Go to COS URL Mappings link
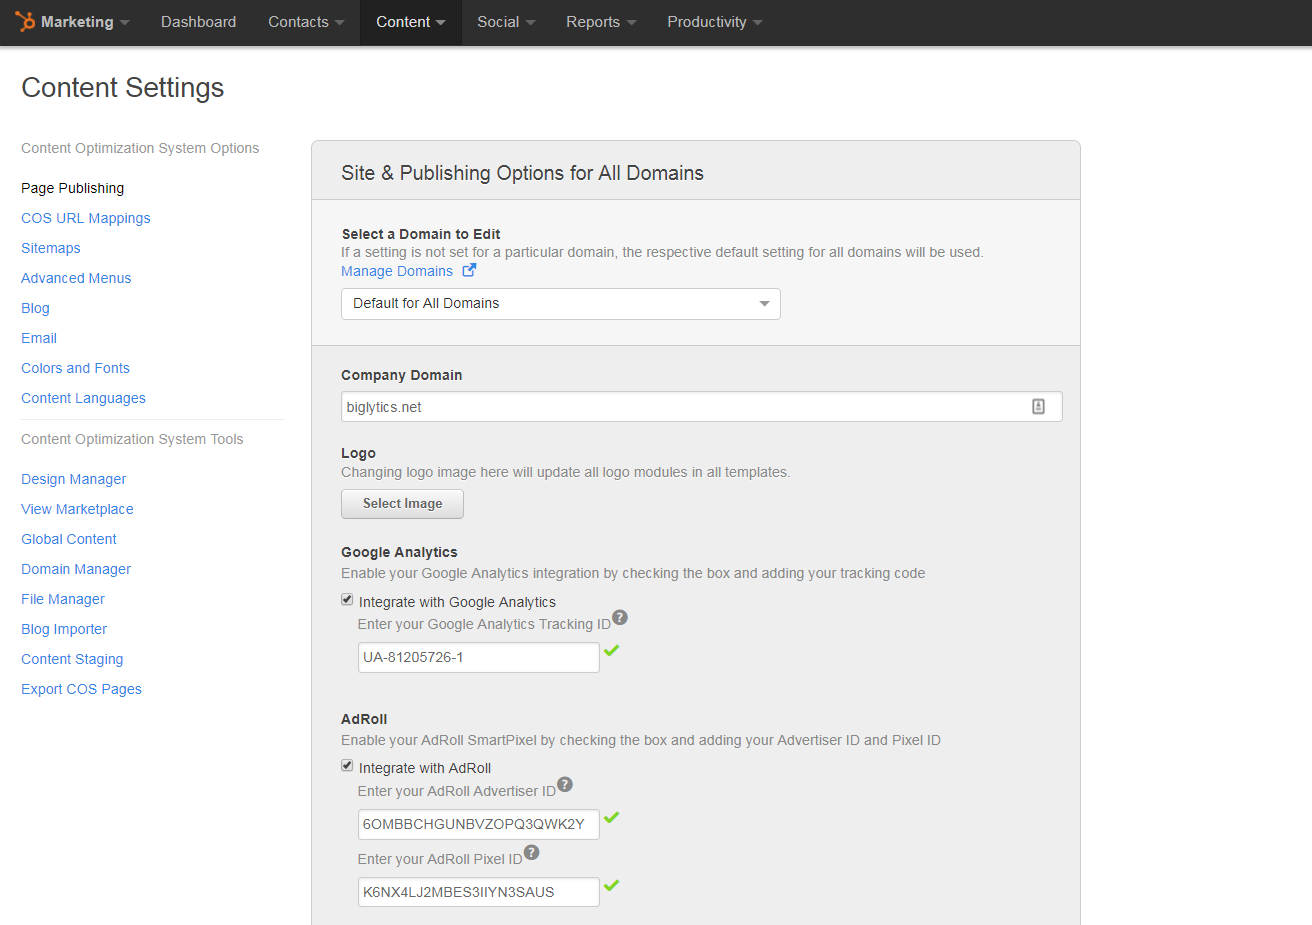The image size is (1312, 925). point(86,218)
